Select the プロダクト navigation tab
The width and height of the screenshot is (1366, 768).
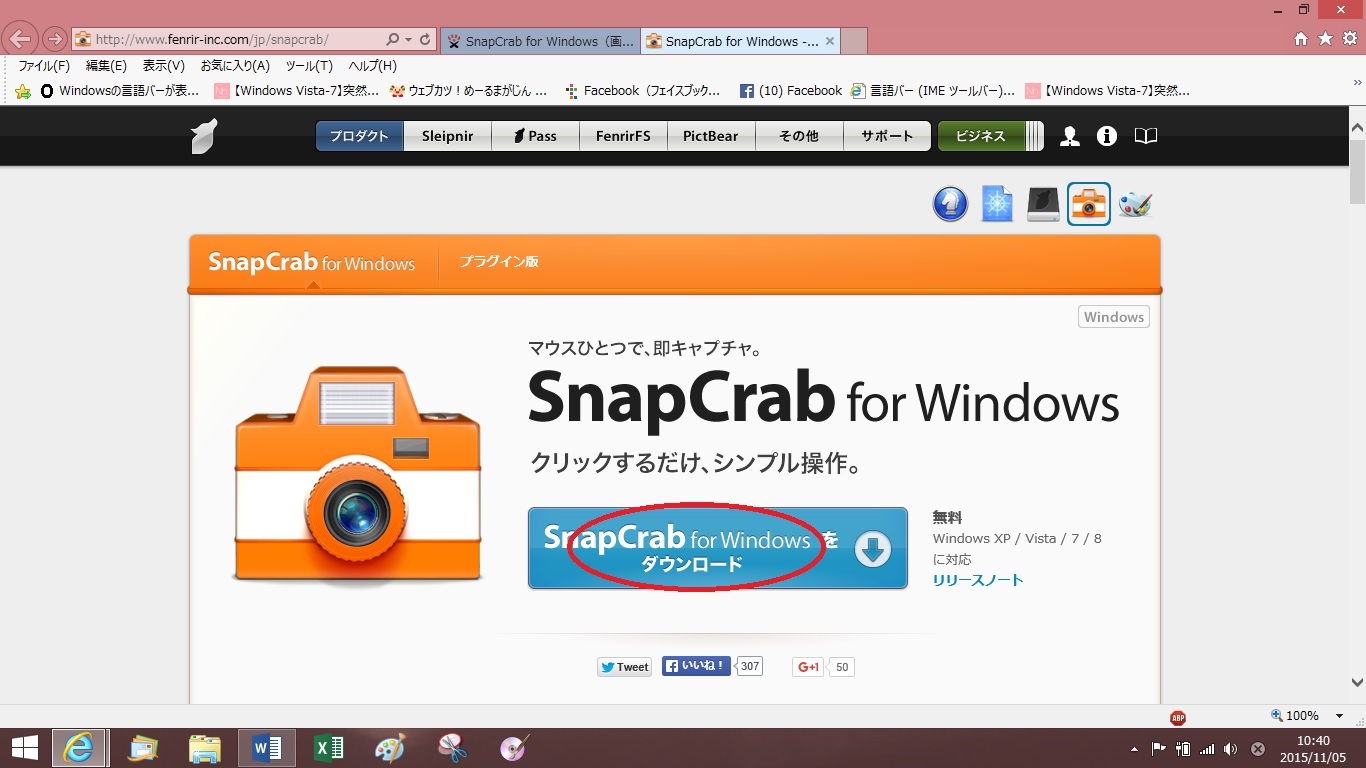point(359,136)
